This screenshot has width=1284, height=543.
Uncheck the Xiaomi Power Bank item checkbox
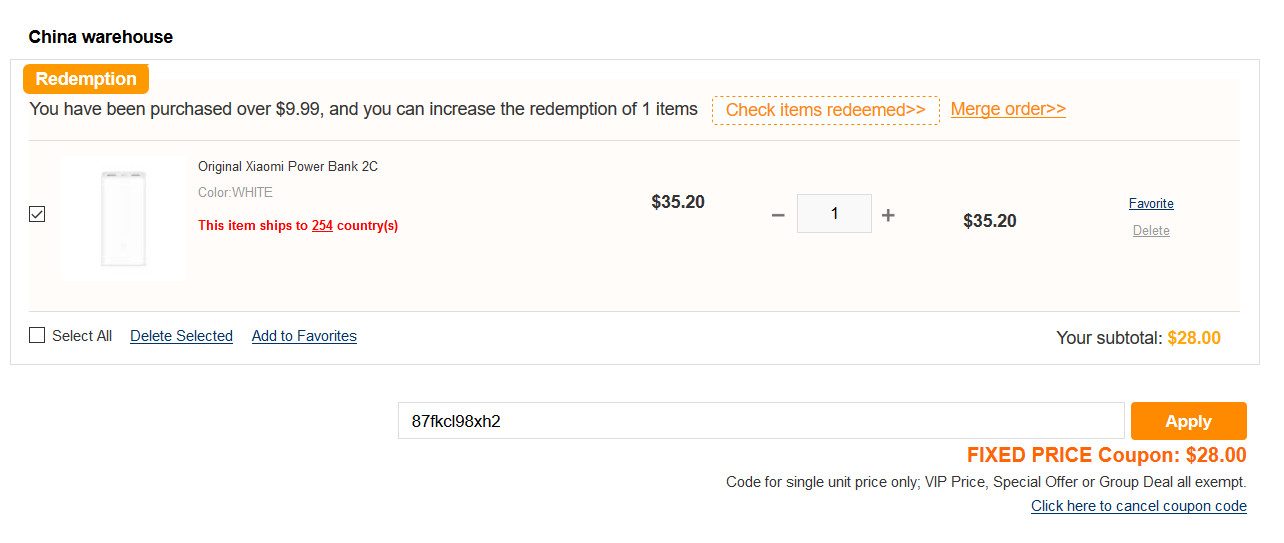point(37,214)
